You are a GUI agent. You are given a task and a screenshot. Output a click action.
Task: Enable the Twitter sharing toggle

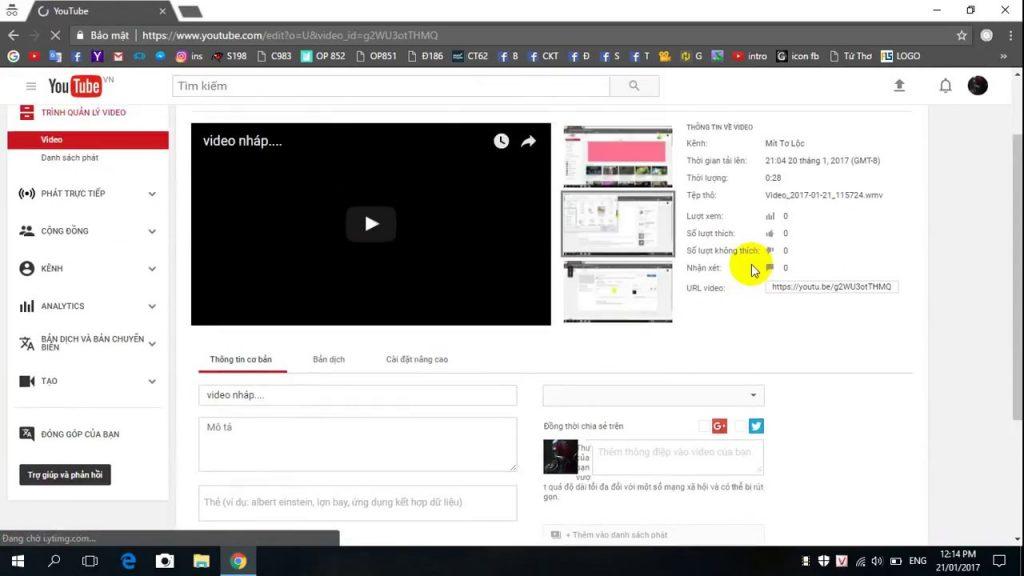(x=756, y=426)
